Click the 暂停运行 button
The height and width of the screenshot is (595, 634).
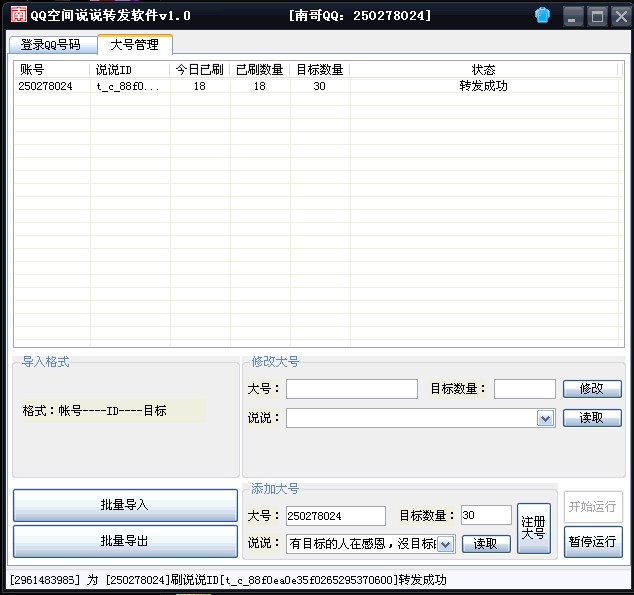[593, 542]
